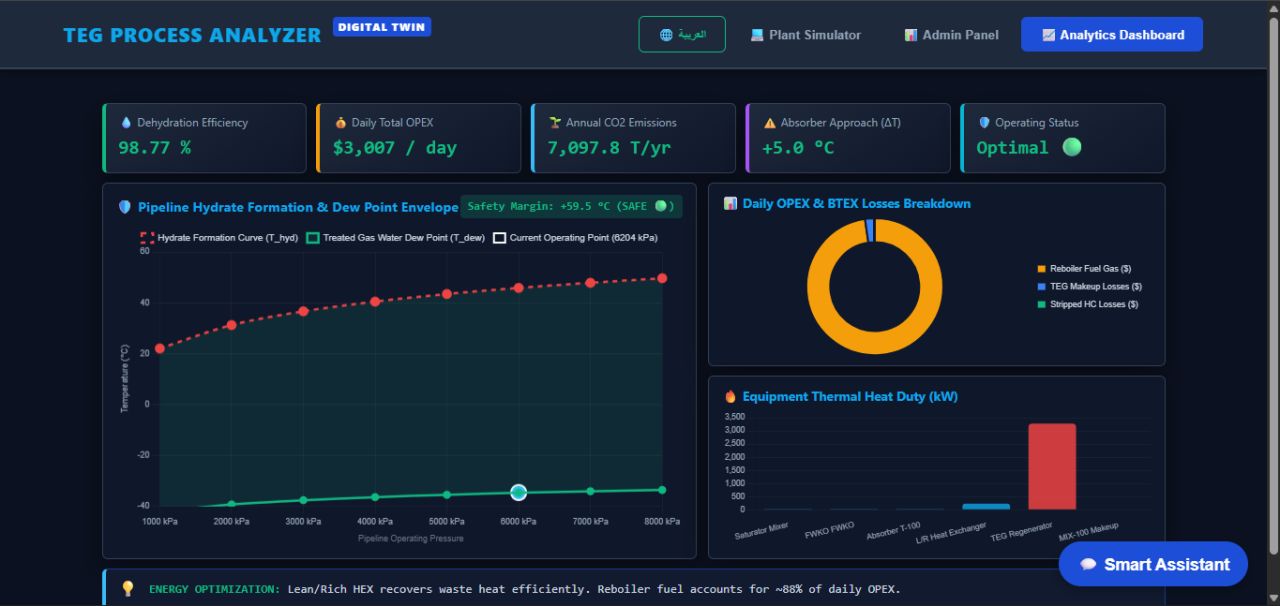Click the $3,007 / day OPEX value
The width and height of the screenshot is (1280, 606).
(x=395, y=148)
